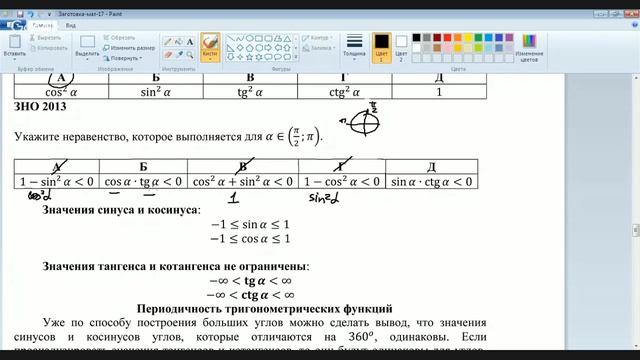
Task: Click the Undo arrow in the title bar
Action: [x=30, y=14]
